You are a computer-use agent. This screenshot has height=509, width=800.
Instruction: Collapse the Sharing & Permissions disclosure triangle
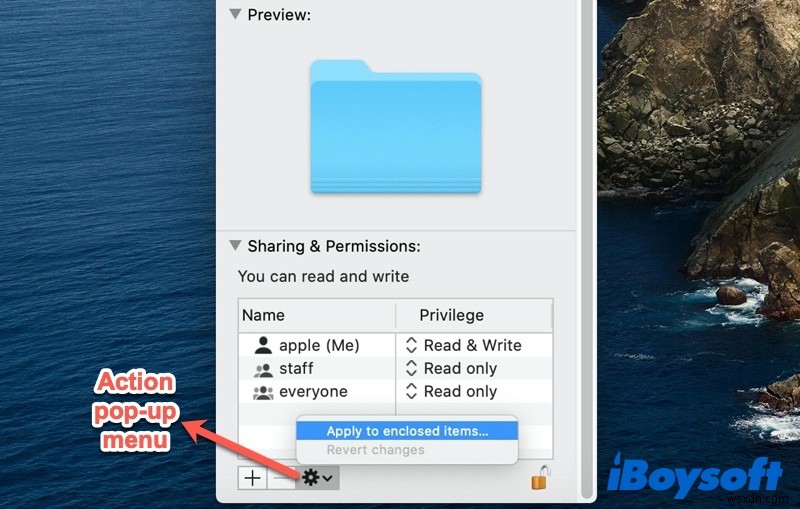pyautogui.click(x=235, y=245)
